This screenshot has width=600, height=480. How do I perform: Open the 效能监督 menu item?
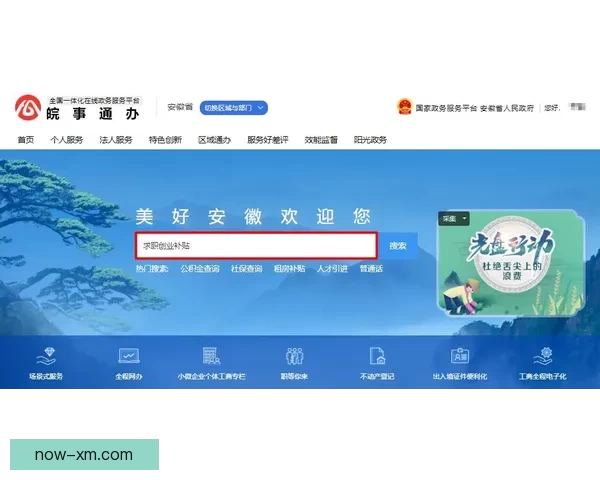click(321, 140)
